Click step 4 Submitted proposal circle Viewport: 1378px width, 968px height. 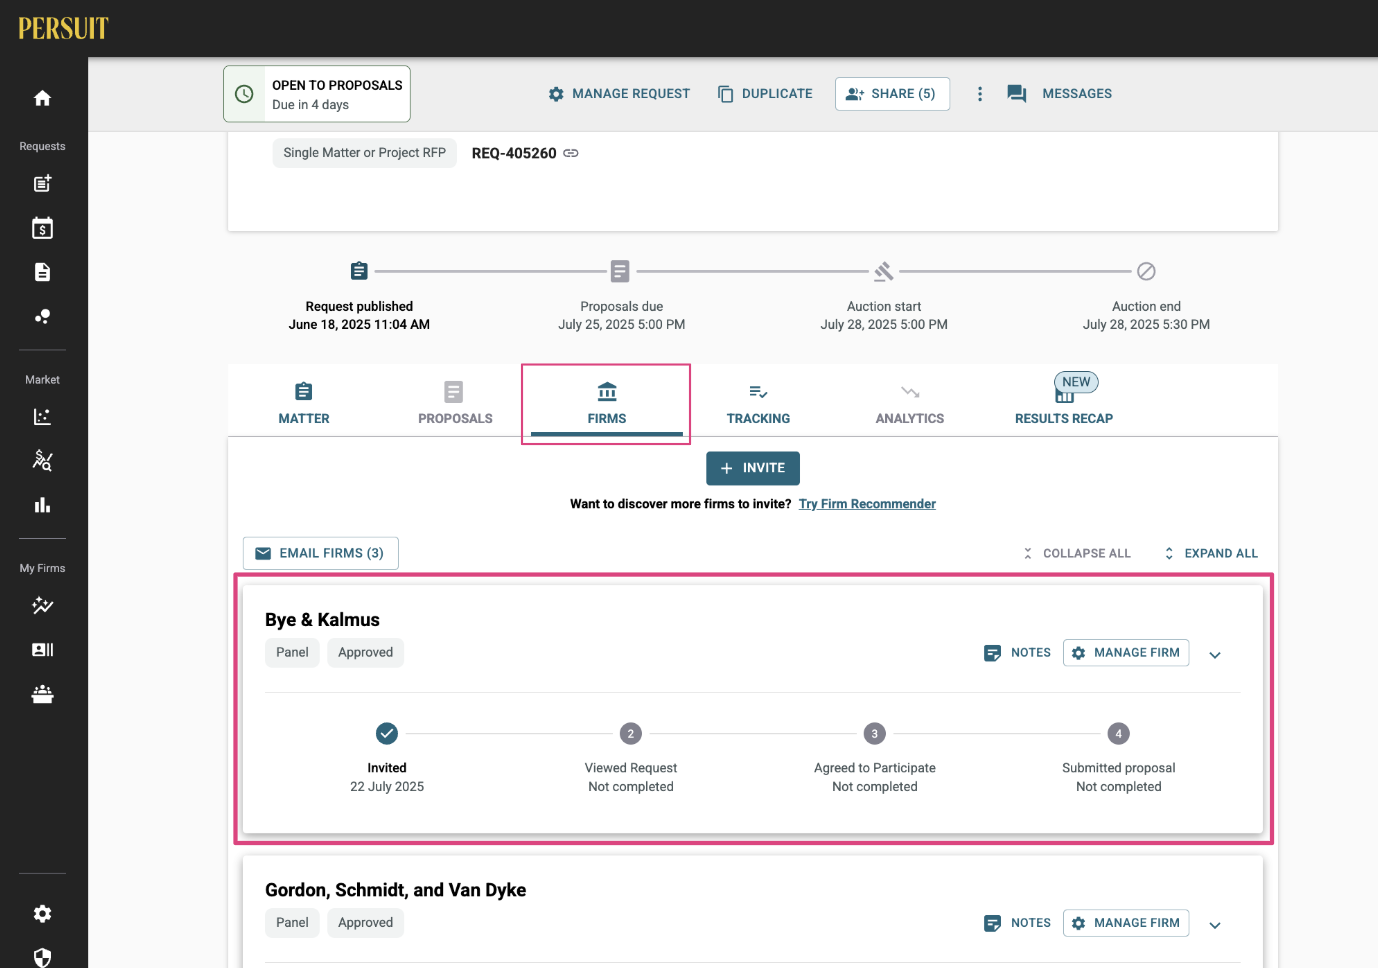click(1119, 734)
